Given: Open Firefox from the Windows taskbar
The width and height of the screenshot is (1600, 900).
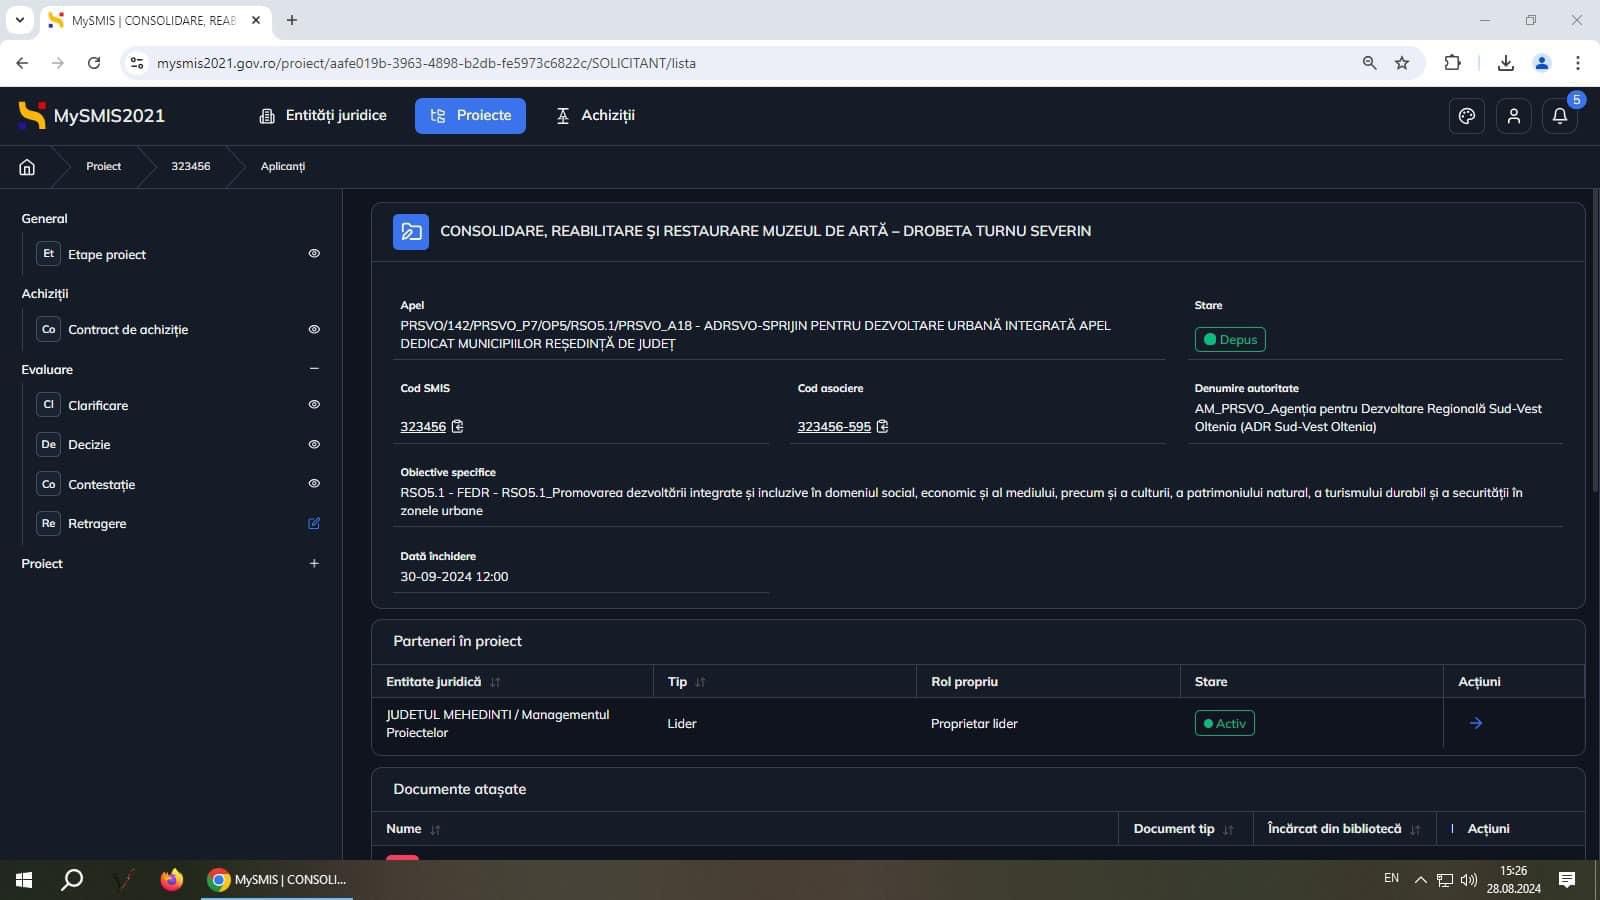Looking at the screenshot, I should point(172,880).
